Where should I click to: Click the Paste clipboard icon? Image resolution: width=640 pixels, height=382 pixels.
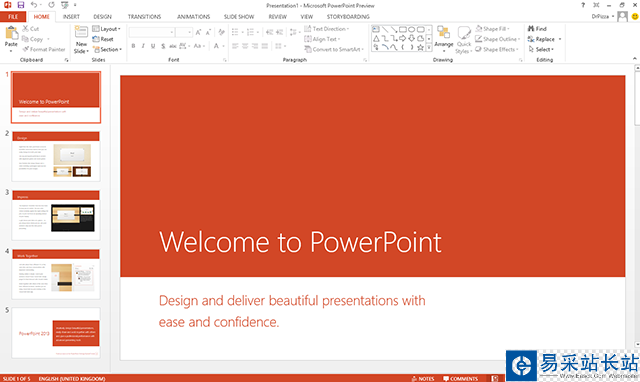(x=11, y=33)
